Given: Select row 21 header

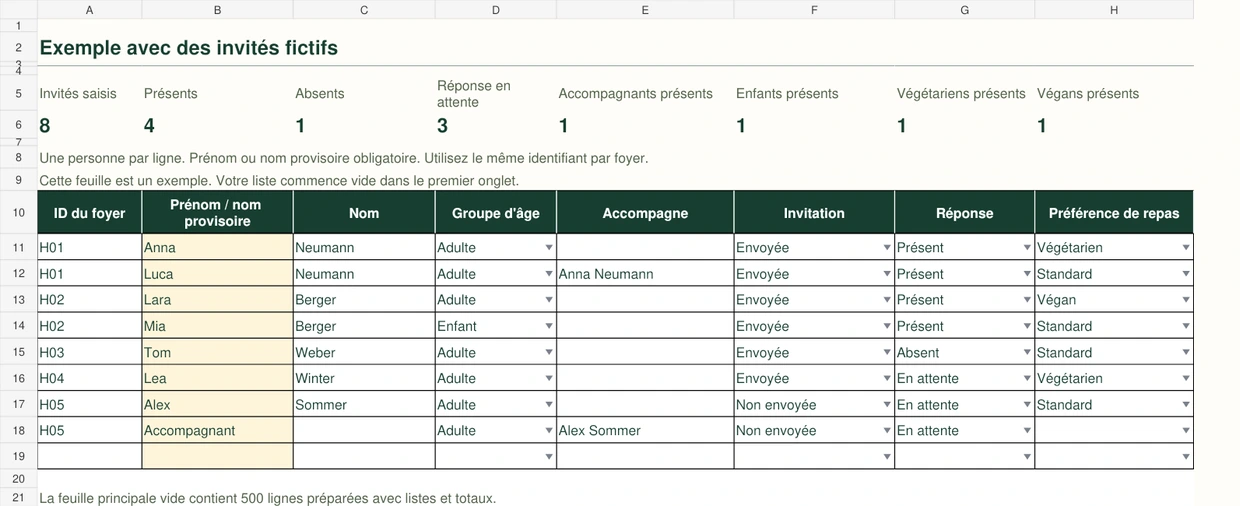Looking at the screenshot, I should pos(18,498).
